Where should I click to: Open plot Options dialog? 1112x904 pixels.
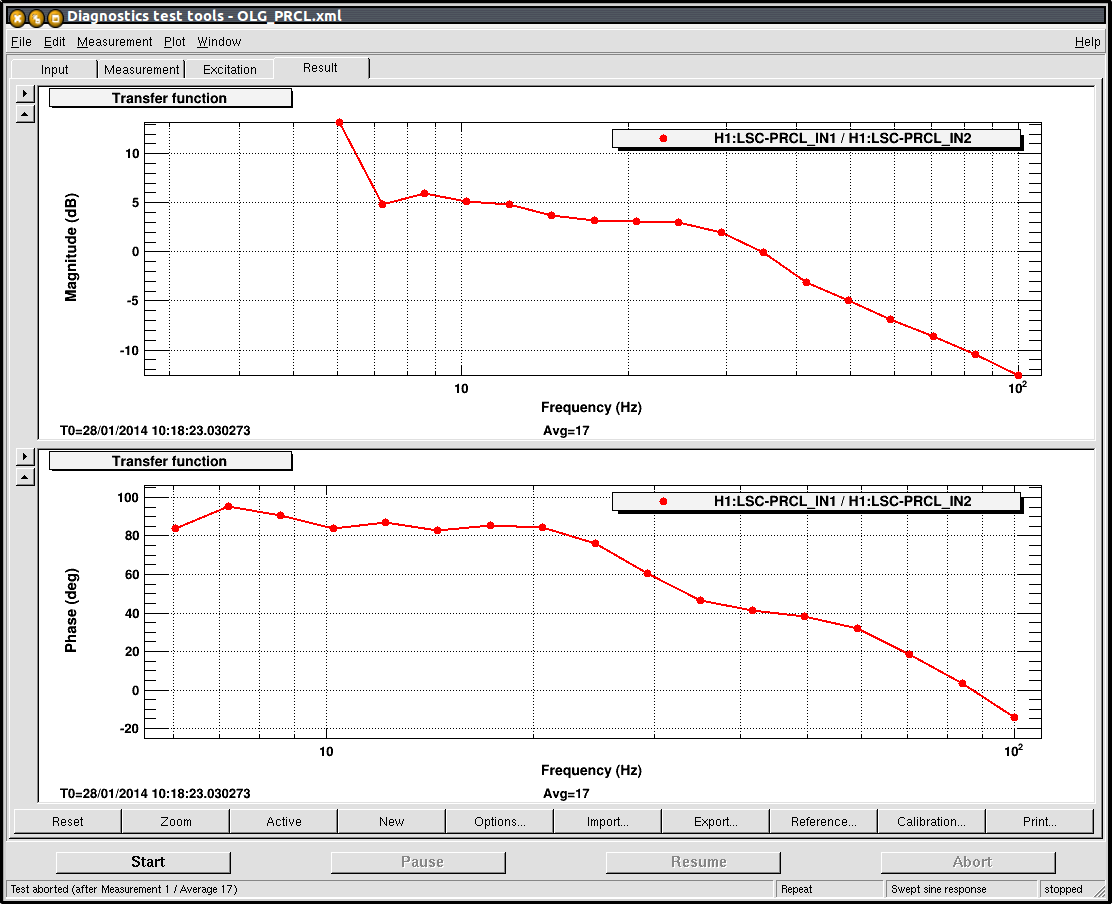point(500,821)
